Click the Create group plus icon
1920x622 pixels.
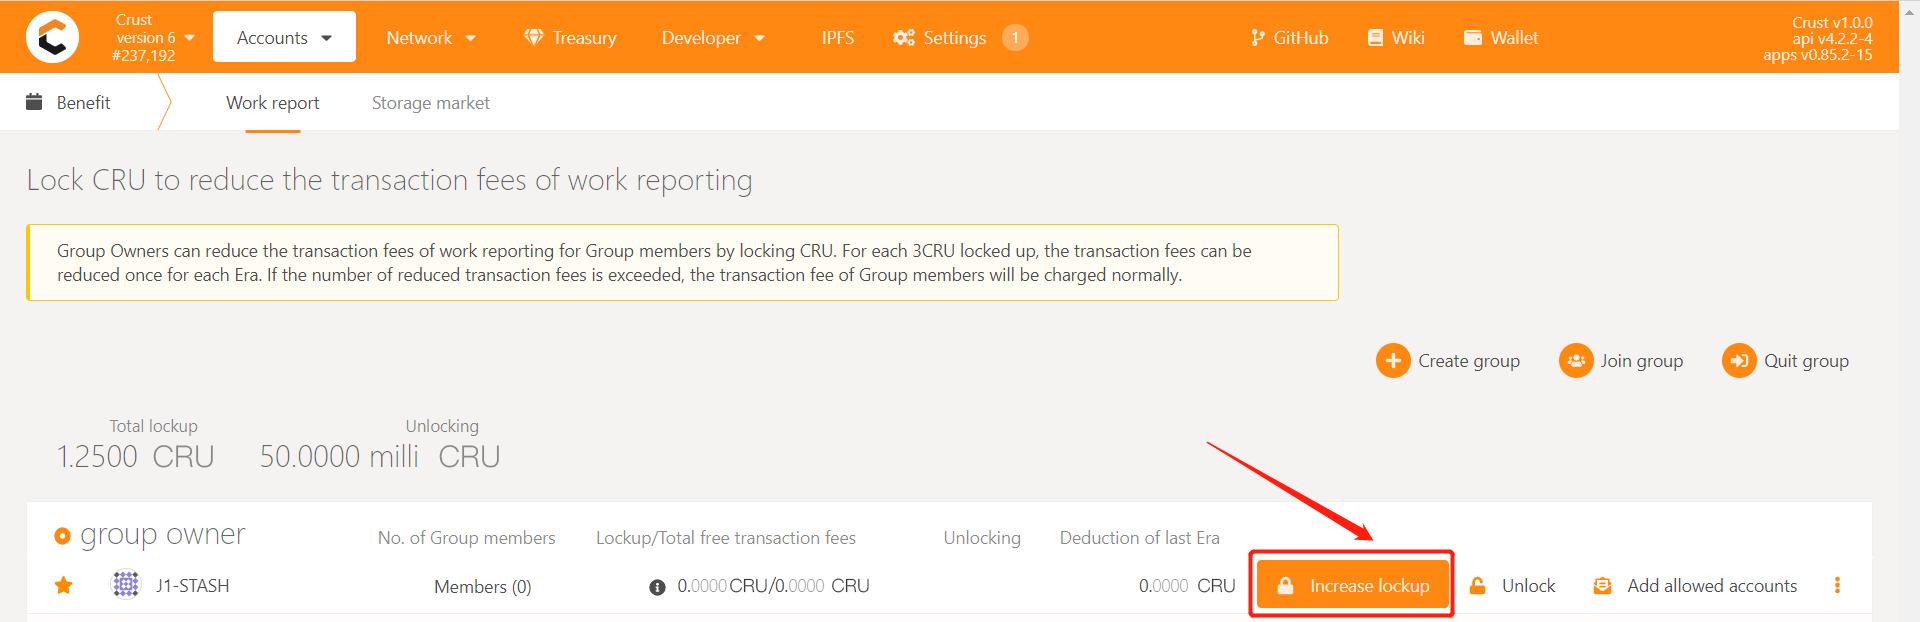pyautogui.click(x=1393, y=361)
